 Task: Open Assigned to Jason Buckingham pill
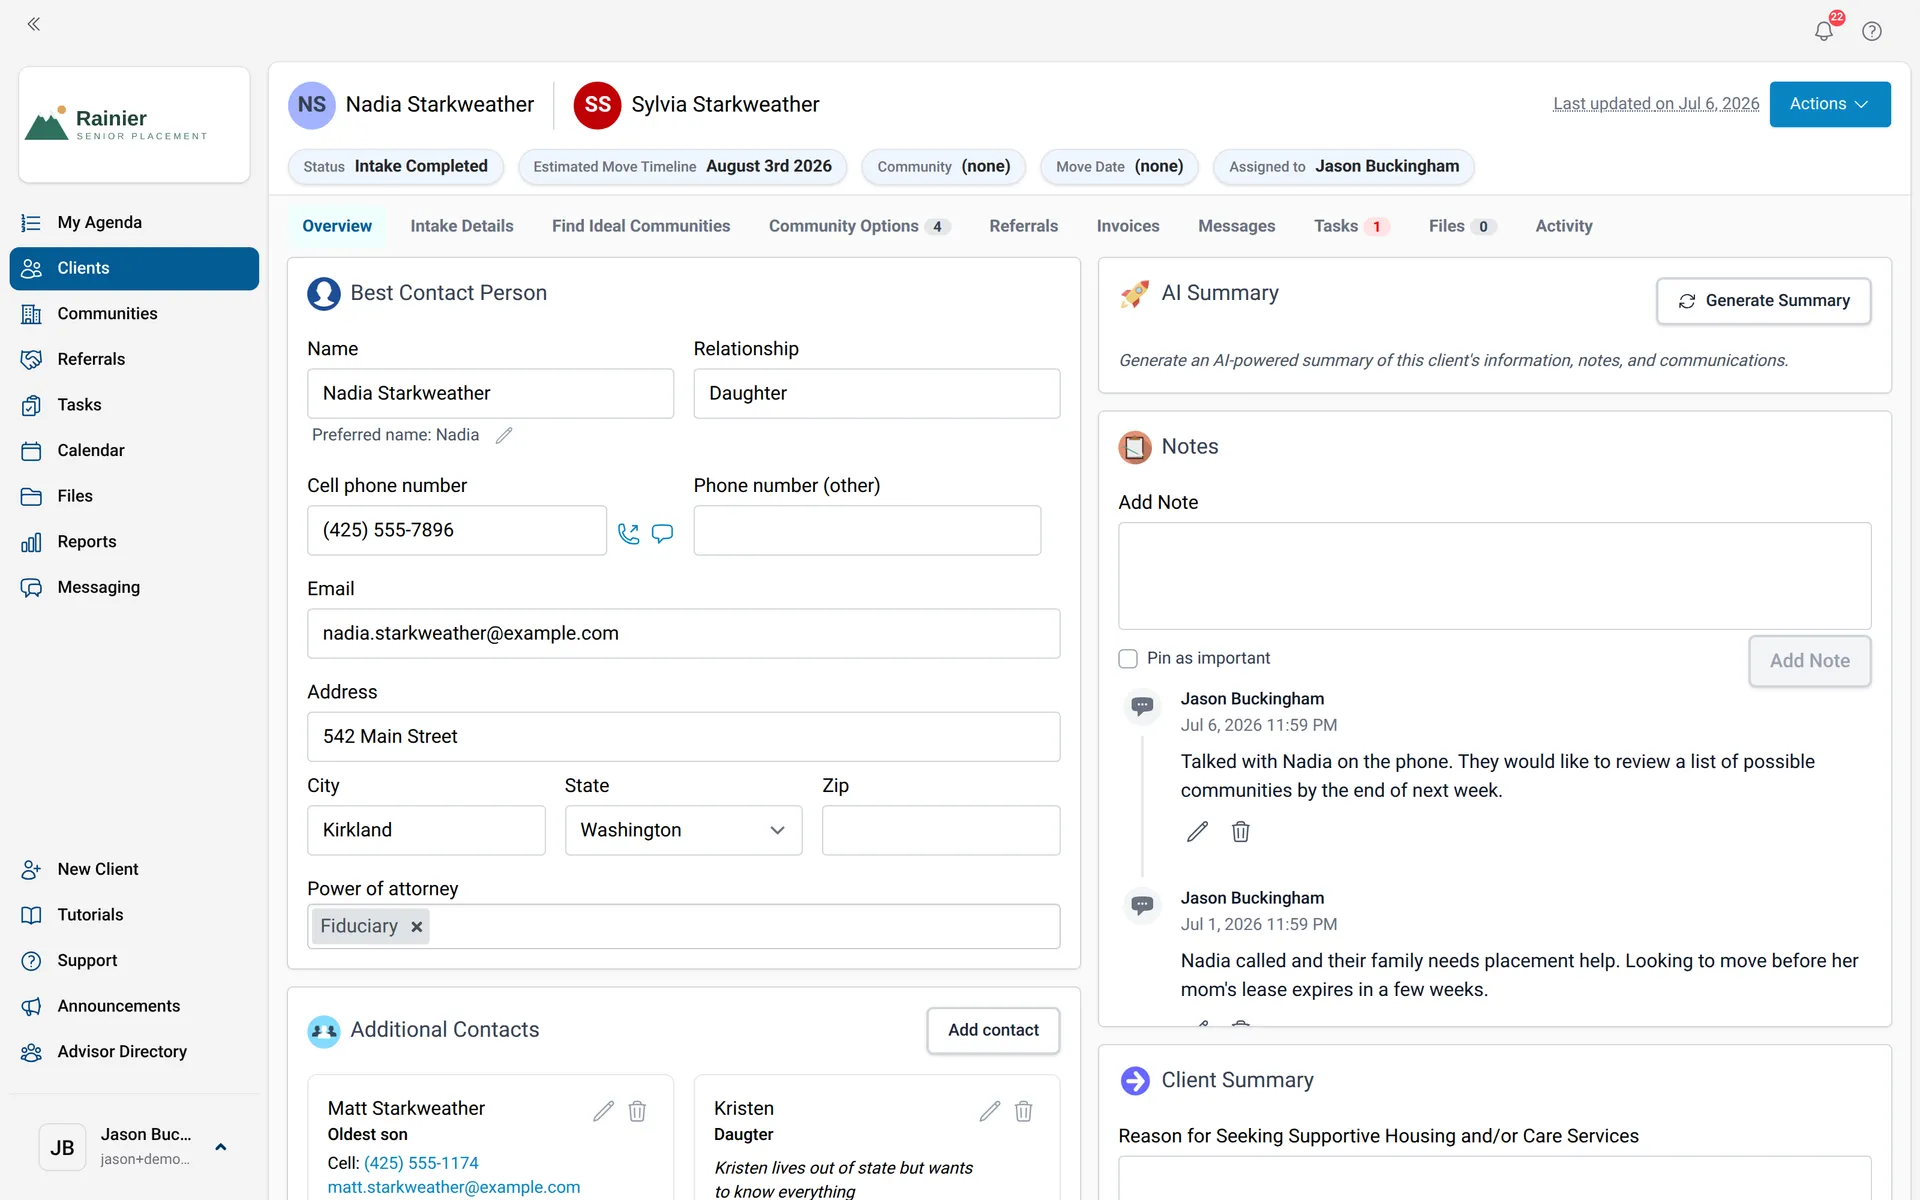pyautogui.click(x=1344, y=166)
